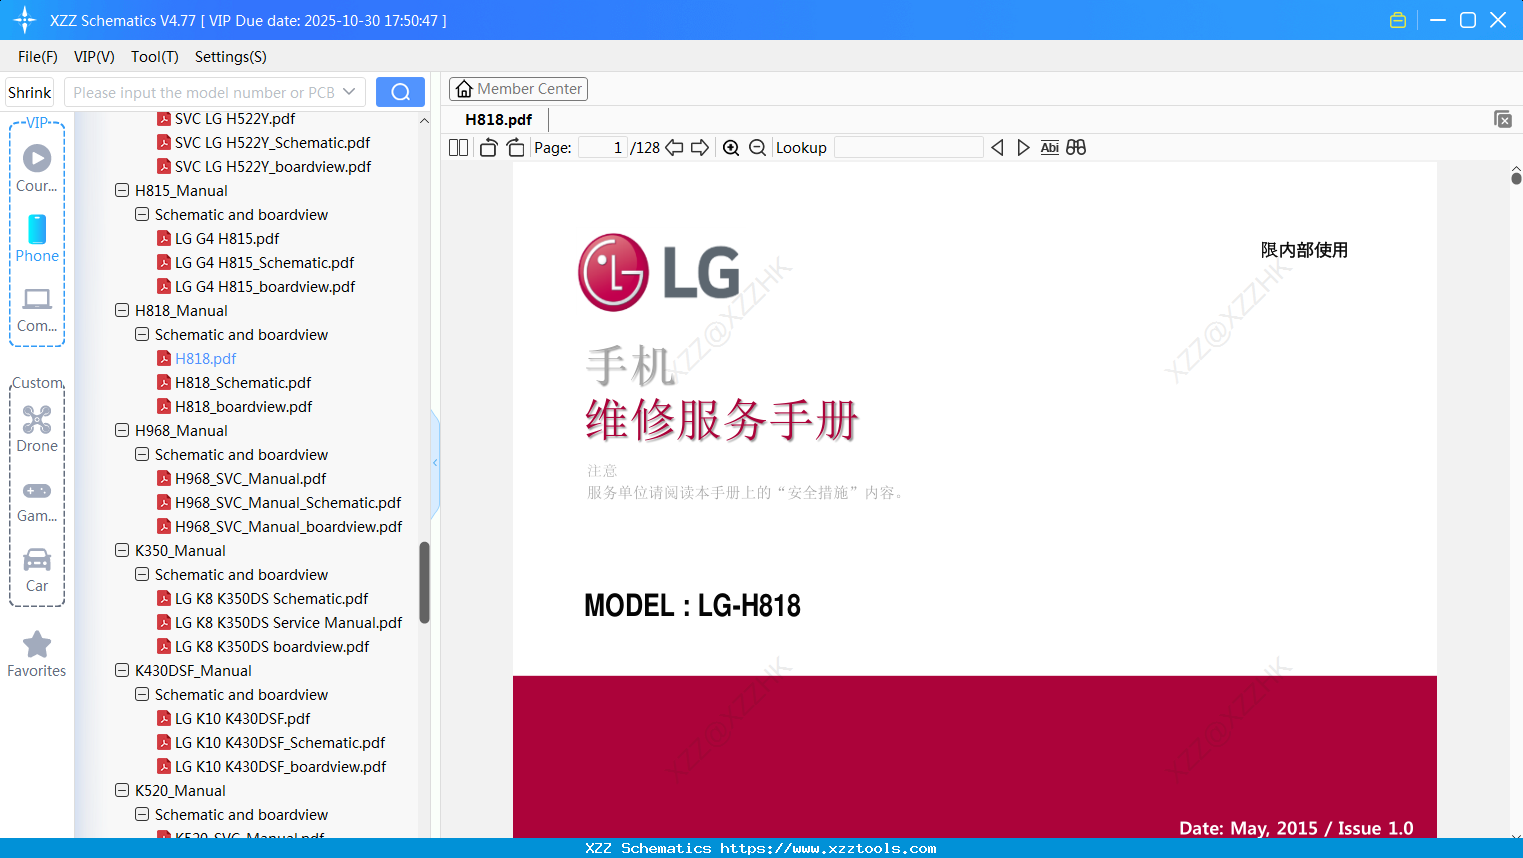Select the Car category icon
This screenshot has width=1523, height=858.
37,564
